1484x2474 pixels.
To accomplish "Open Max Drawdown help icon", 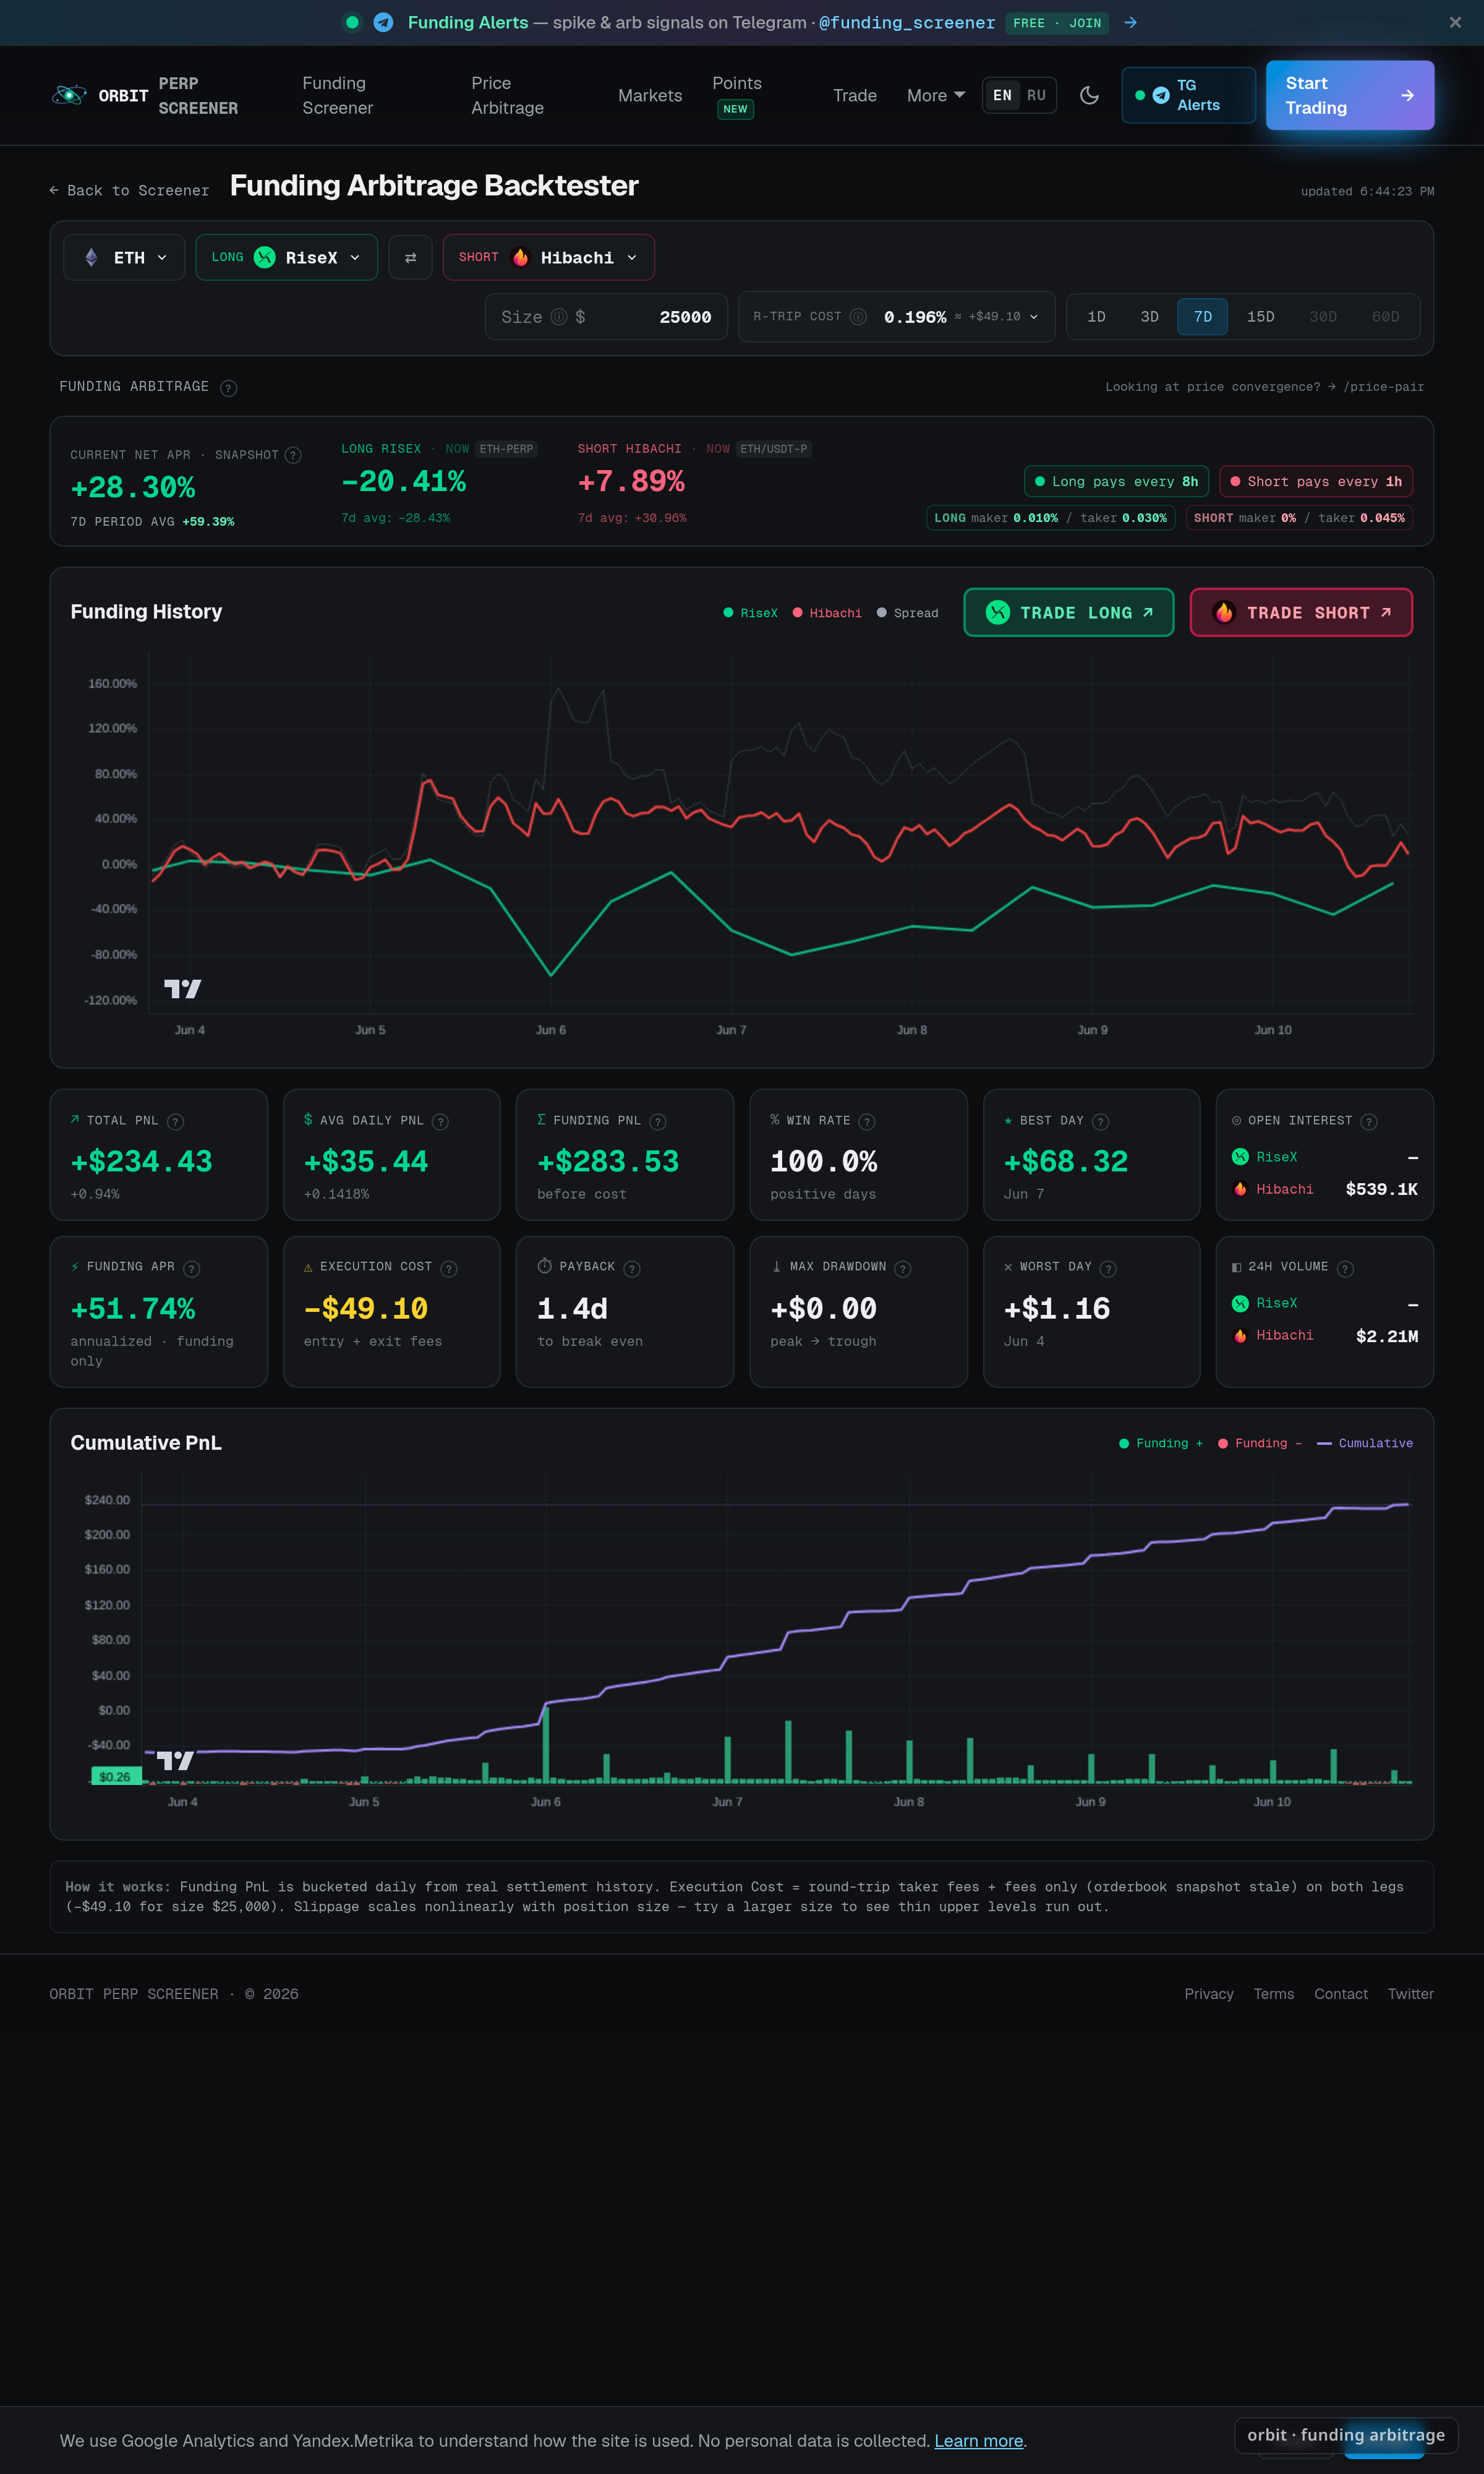I will [903, 1268].
